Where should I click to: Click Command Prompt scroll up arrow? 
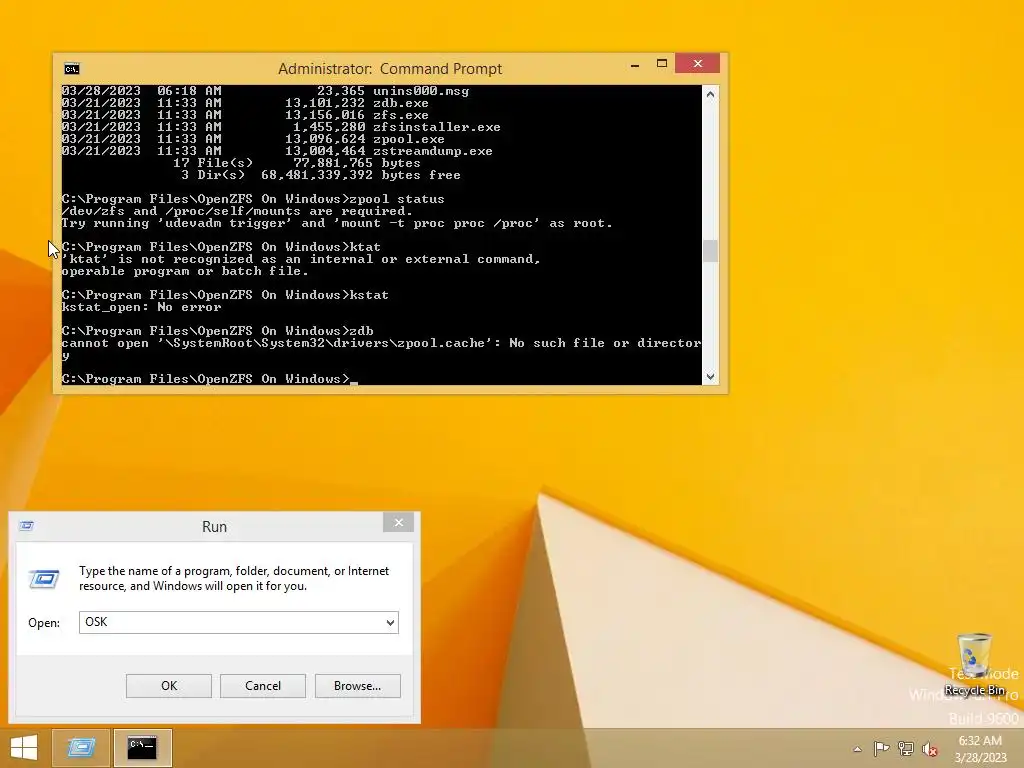click(711, 94)
